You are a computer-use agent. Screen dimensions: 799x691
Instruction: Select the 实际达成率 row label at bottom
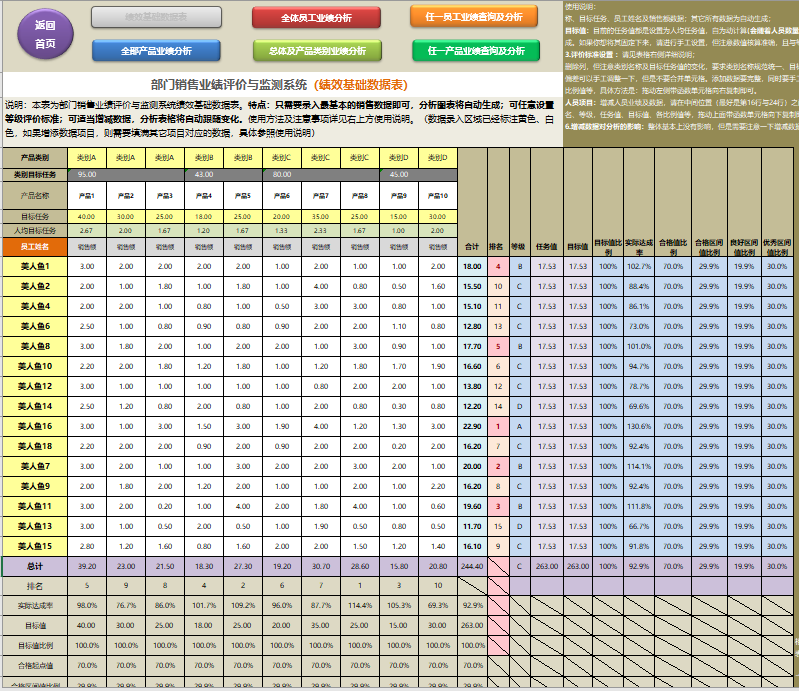click(35, 605)
